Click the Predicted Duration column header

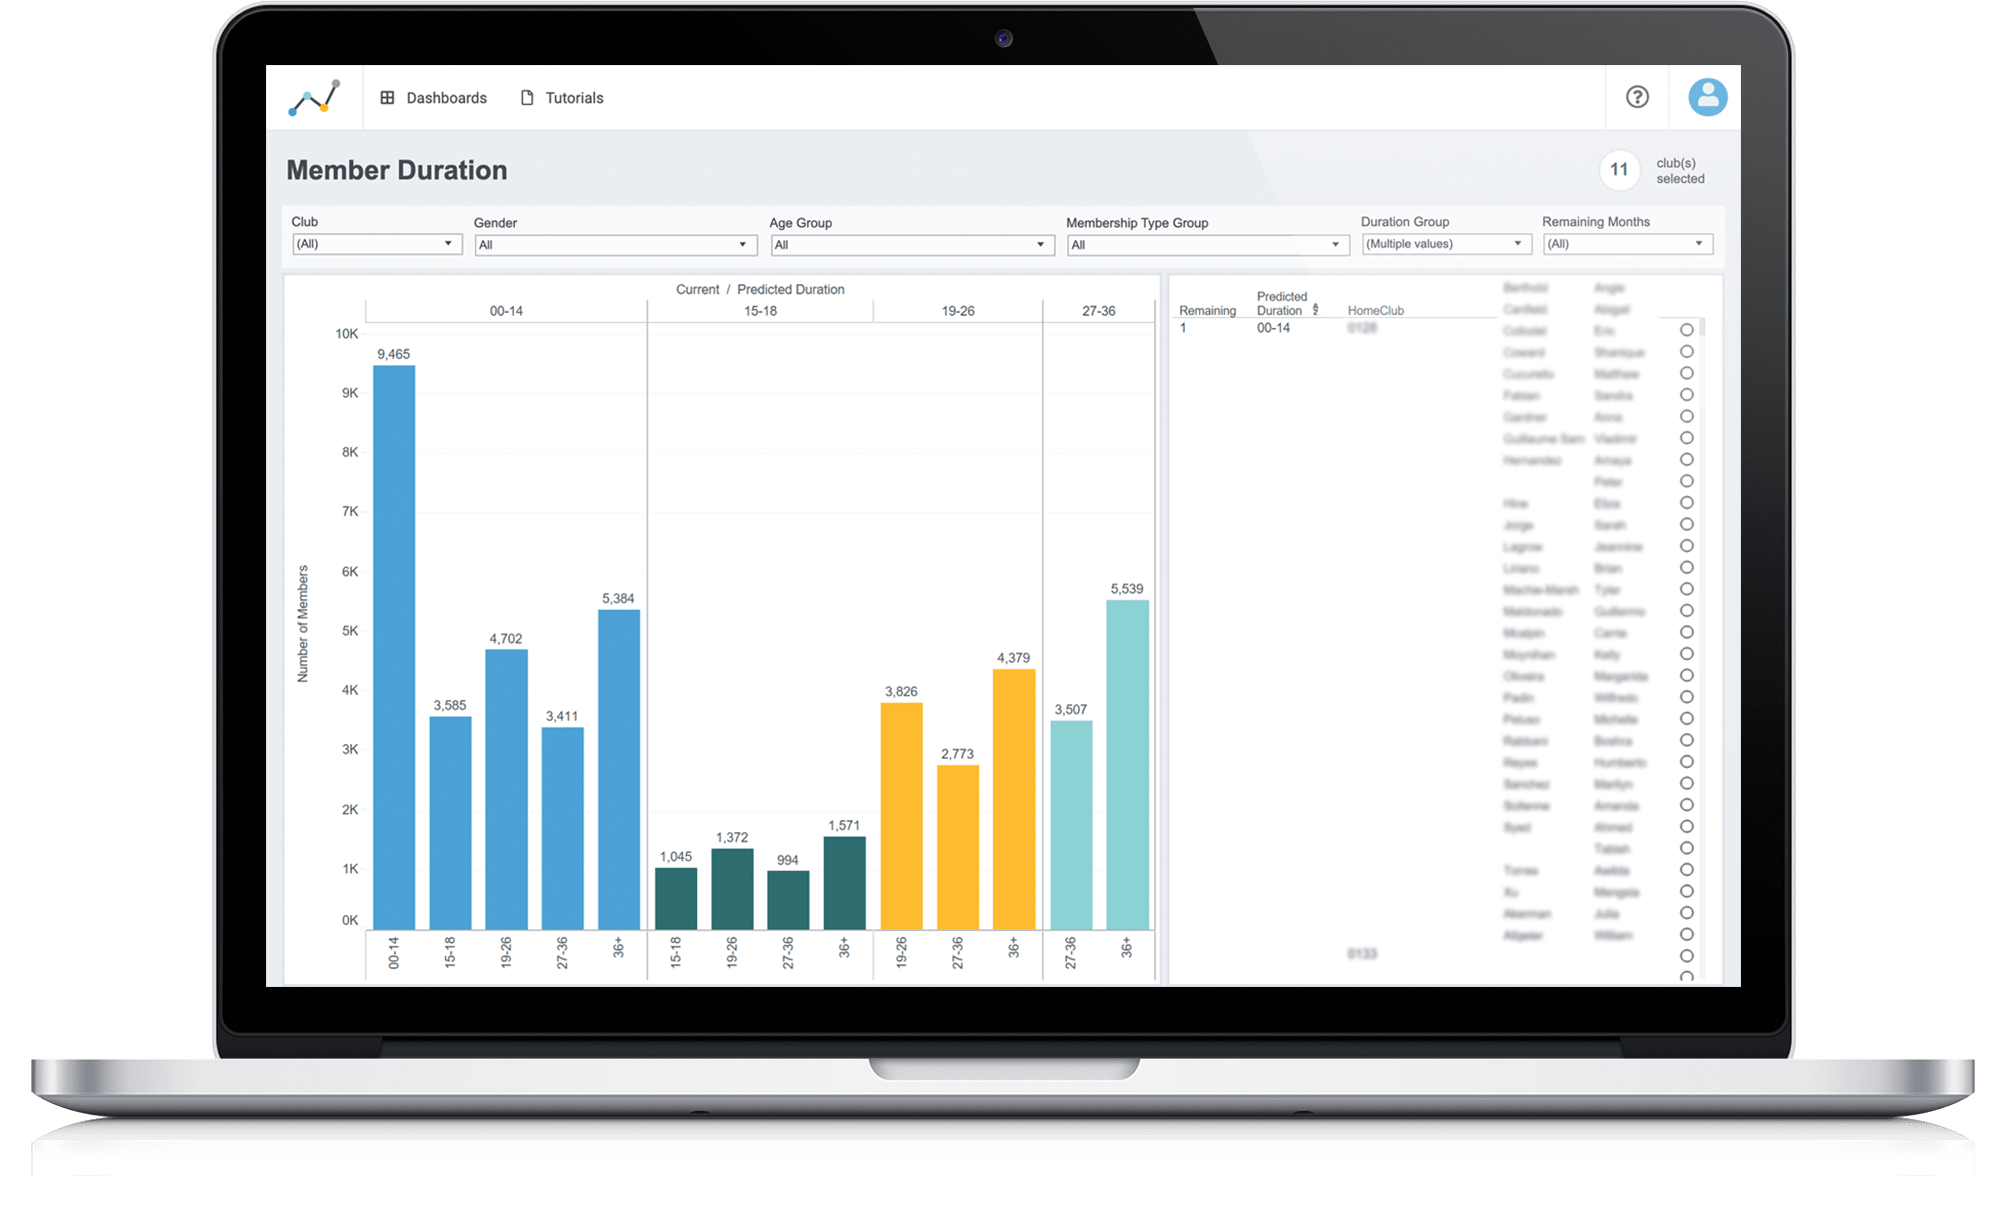[1281, 304]
